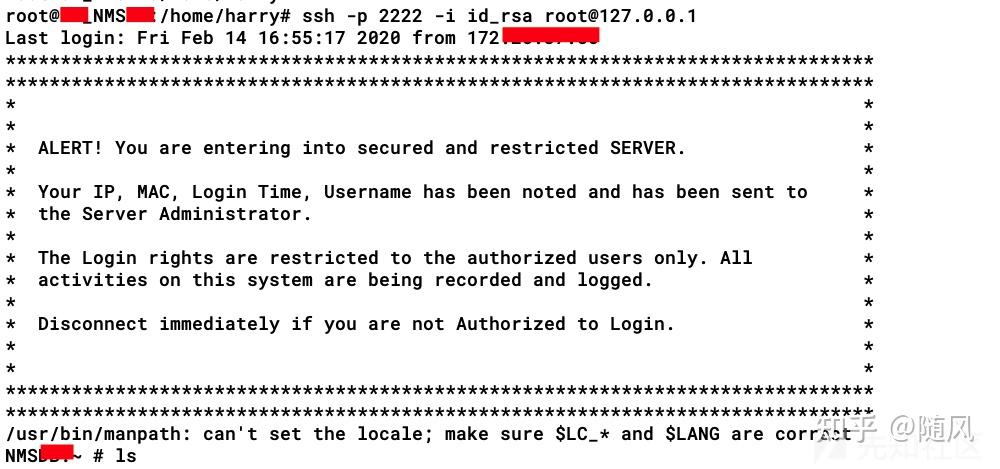The height and width of the screenshot is (469, 1000).
Task: Click the top asterisk banner border row
Action: coord(439,62)
